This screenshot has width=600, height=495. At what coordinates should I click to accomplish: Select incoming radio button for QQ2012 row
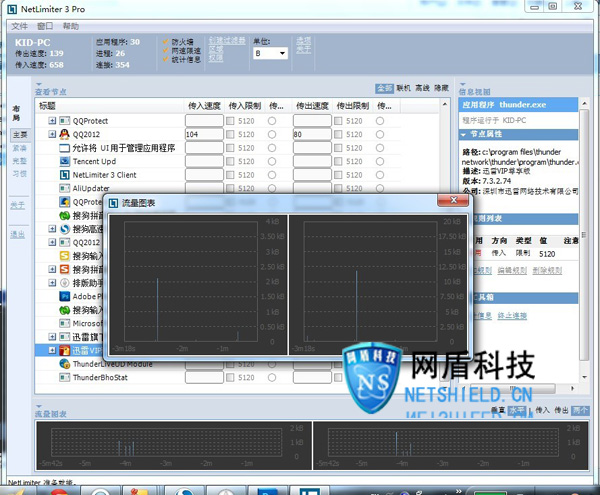point(272,134)
